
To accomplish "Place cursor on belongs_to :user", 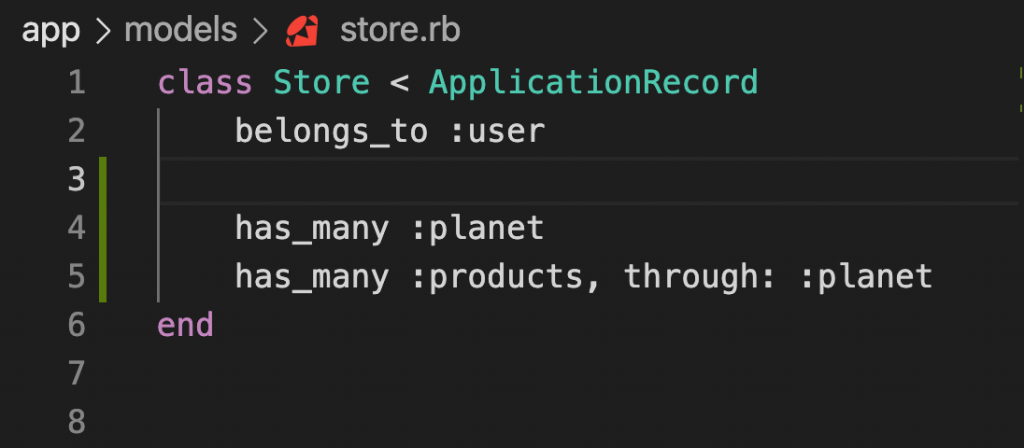I will coord(390,132).
